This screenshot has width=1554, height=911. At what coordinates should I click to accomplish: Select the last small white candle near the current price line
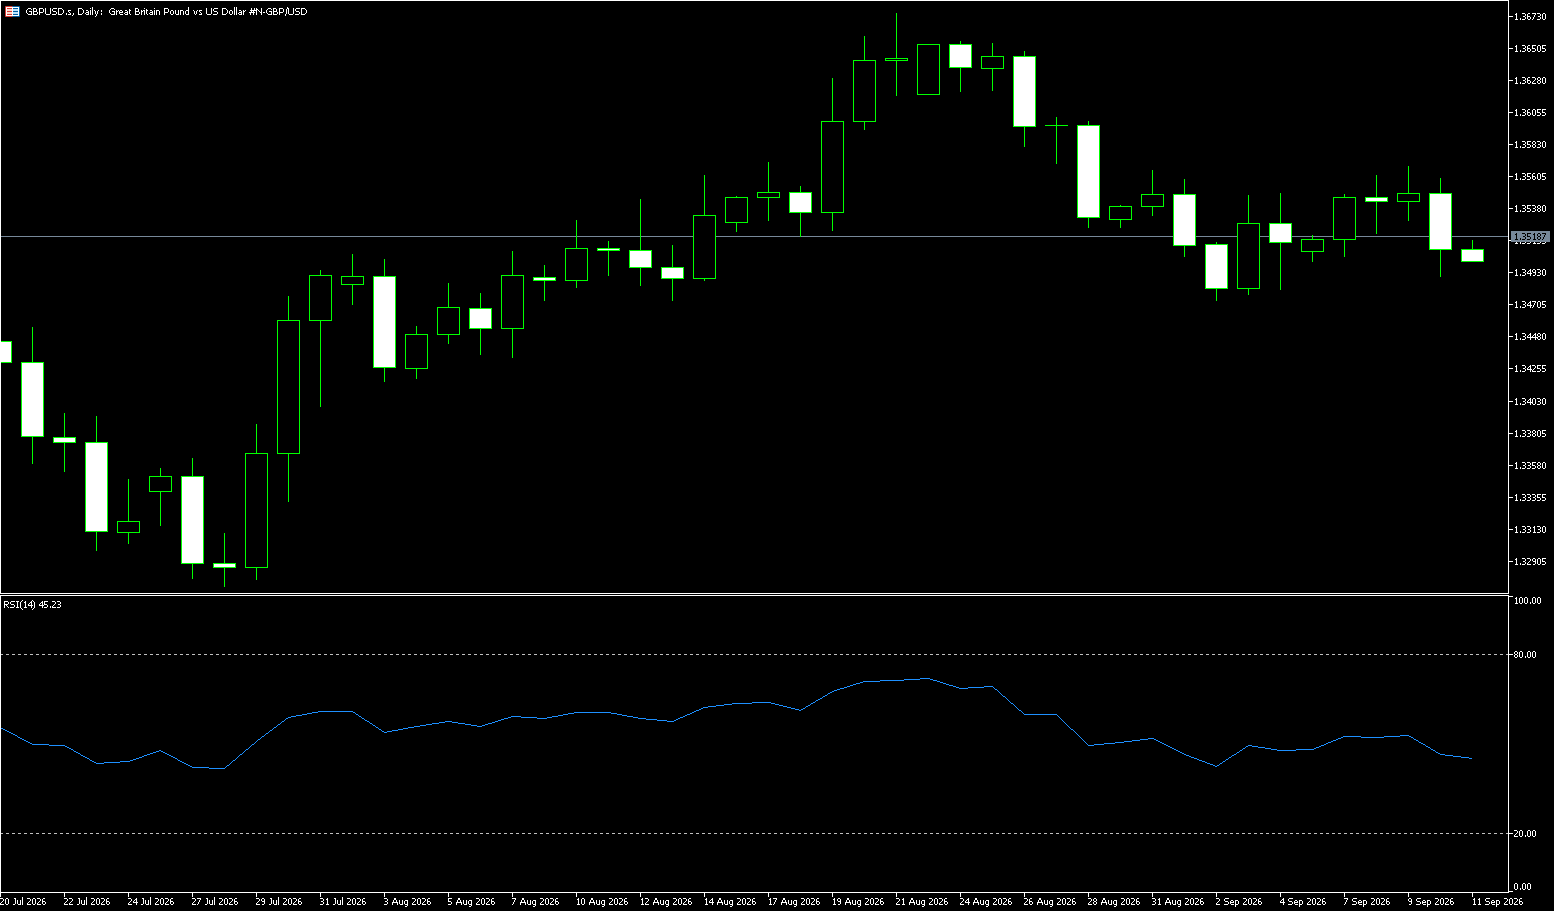click(x=1472, y=256)
